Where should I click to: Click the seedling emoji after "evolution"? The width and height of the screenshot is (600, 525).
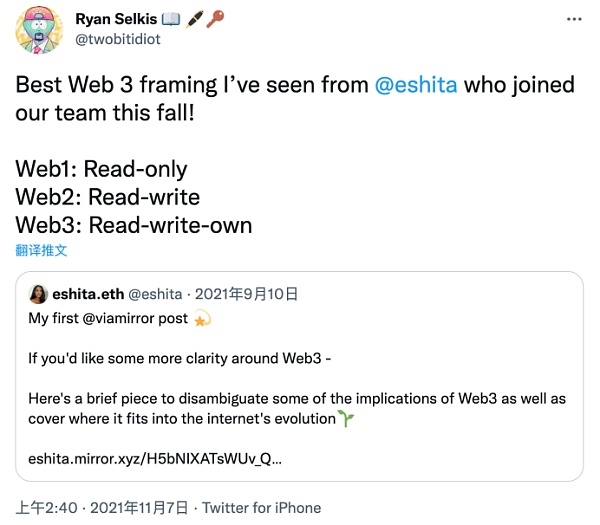[x=346, y=417]
